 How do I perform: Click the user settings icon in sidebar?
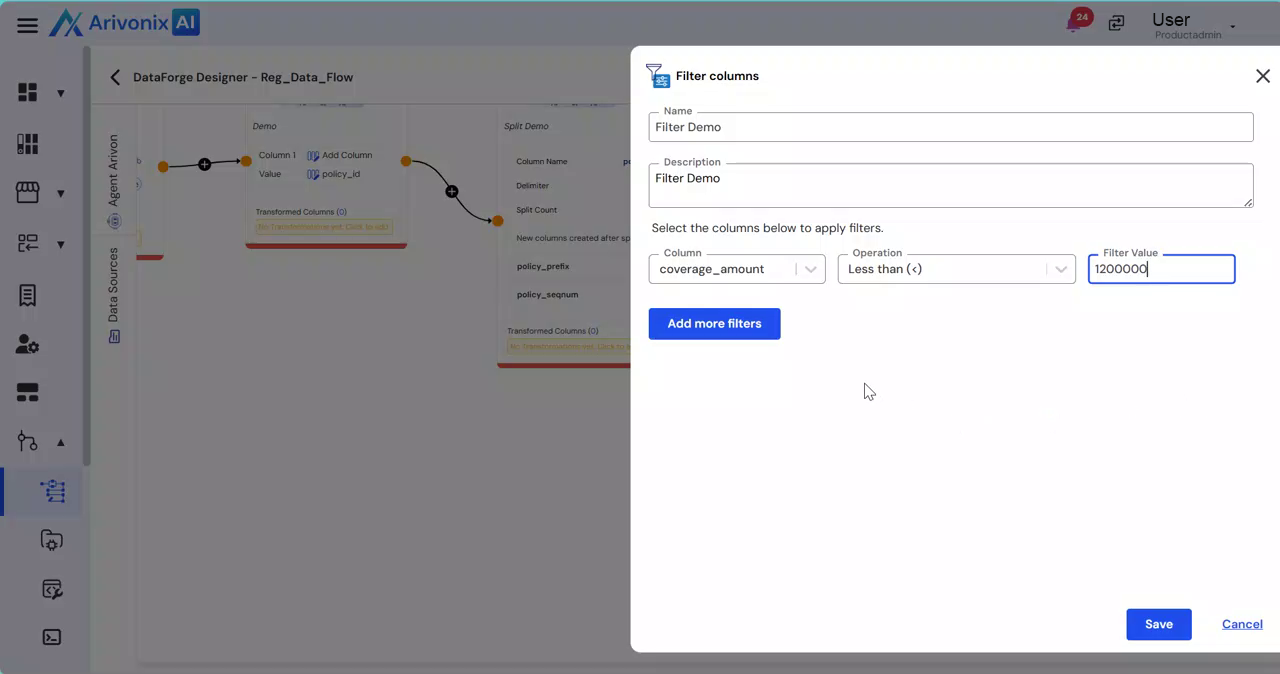click(27, 344)
